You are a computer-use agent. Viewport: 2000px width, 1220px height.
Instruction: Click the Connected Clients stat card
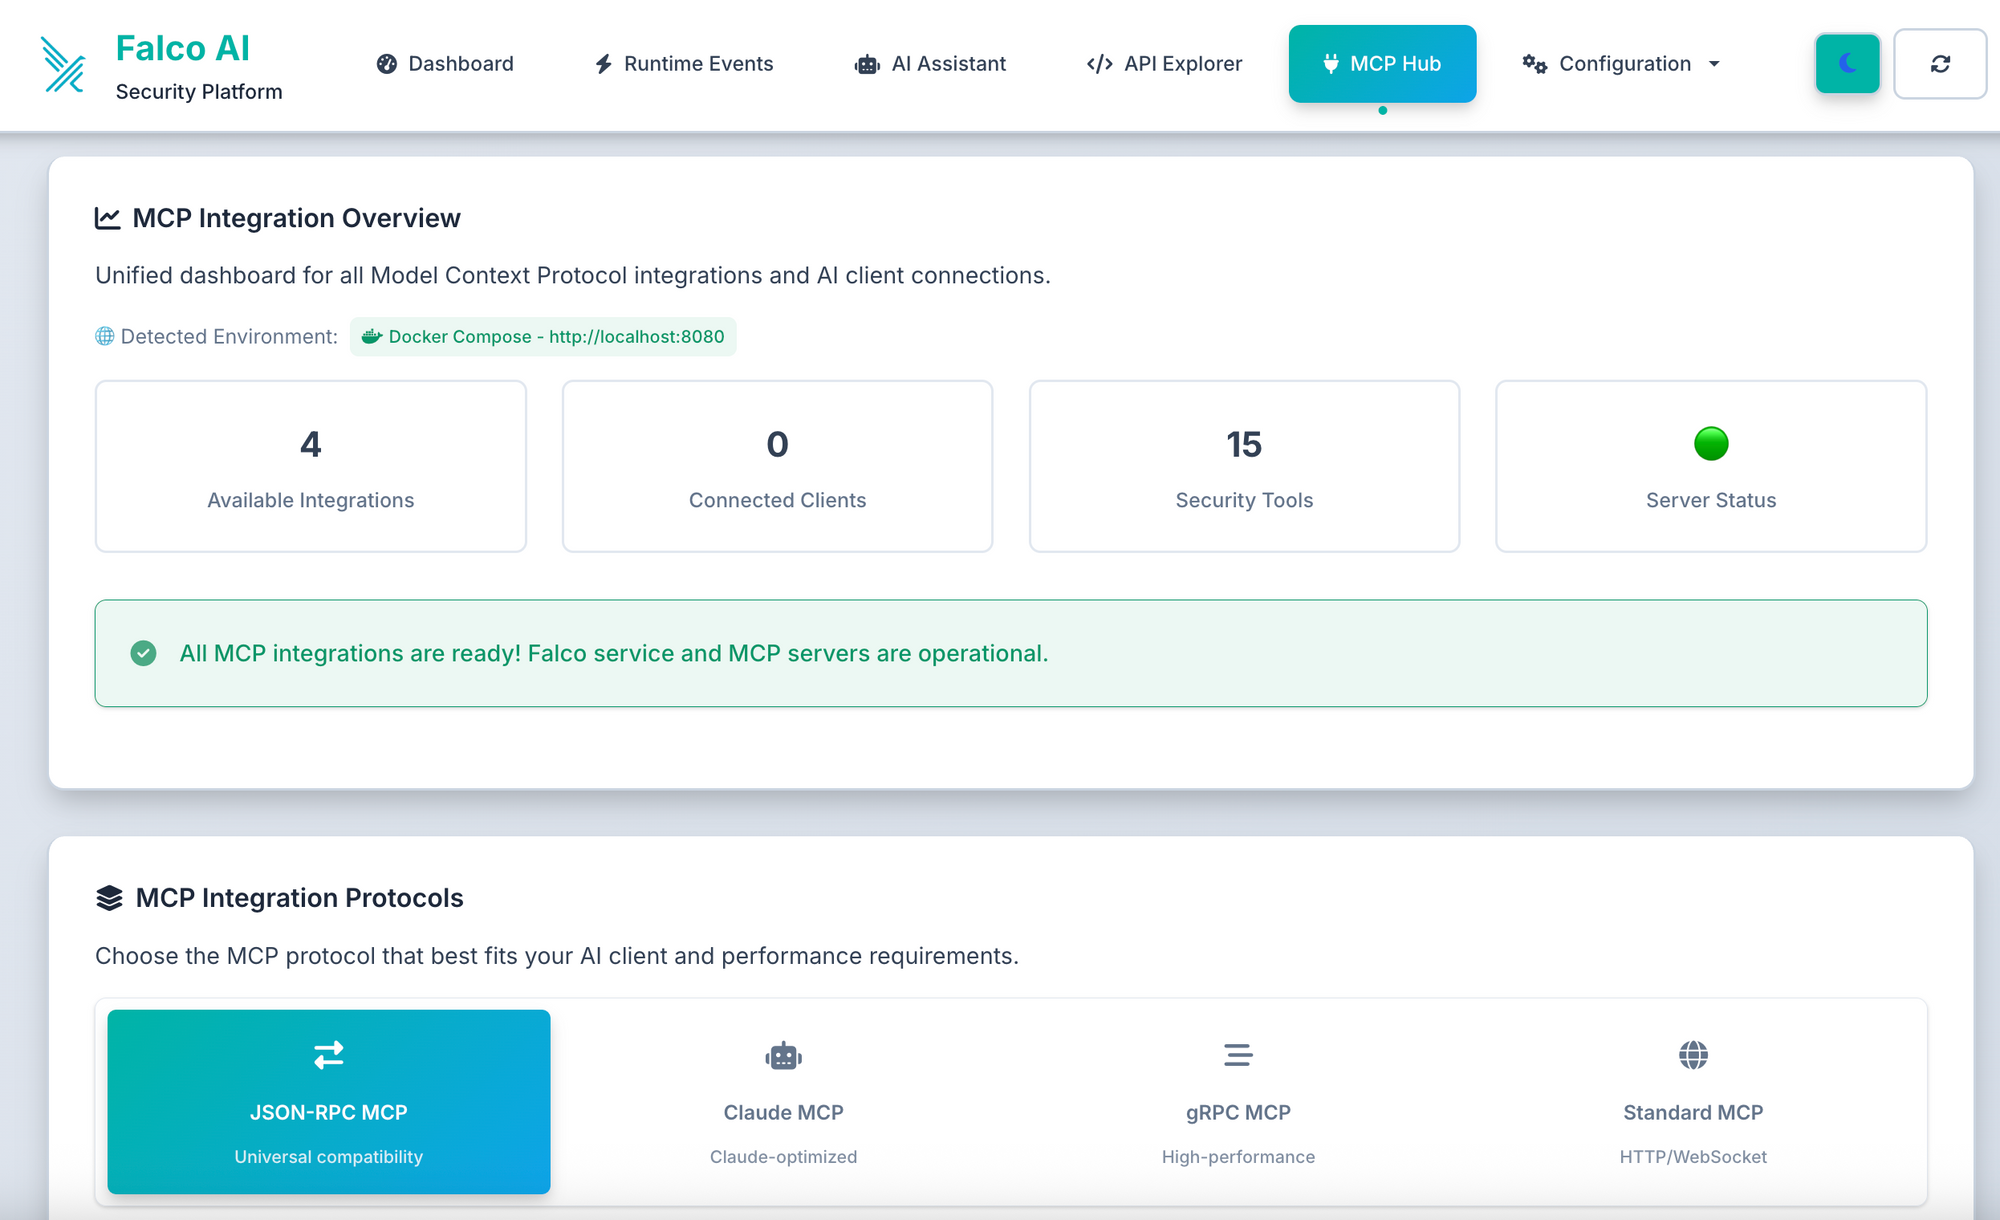[x=777, y=466]
